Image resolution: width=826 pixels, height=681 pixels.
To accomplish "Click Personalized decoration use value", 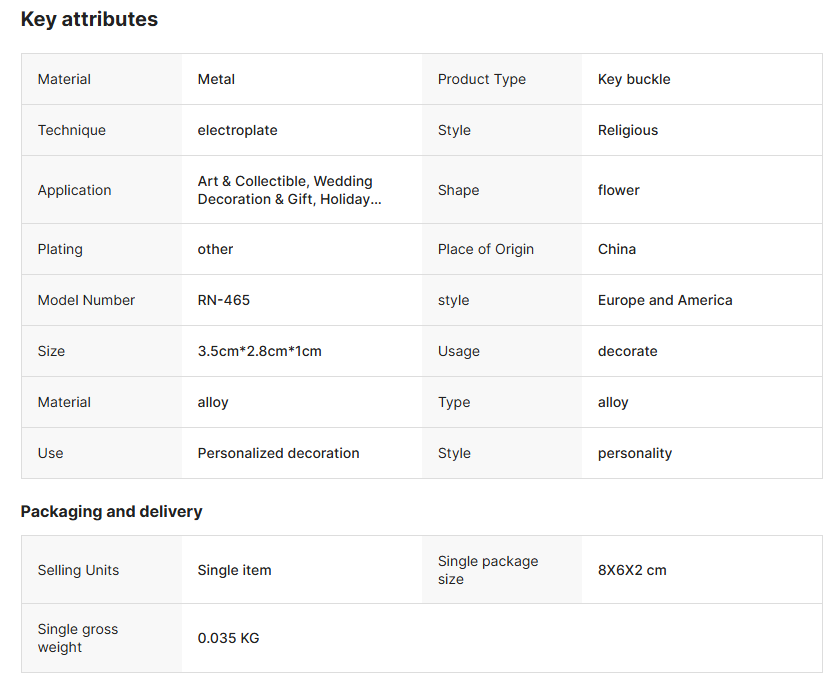I will coord(278,453).
